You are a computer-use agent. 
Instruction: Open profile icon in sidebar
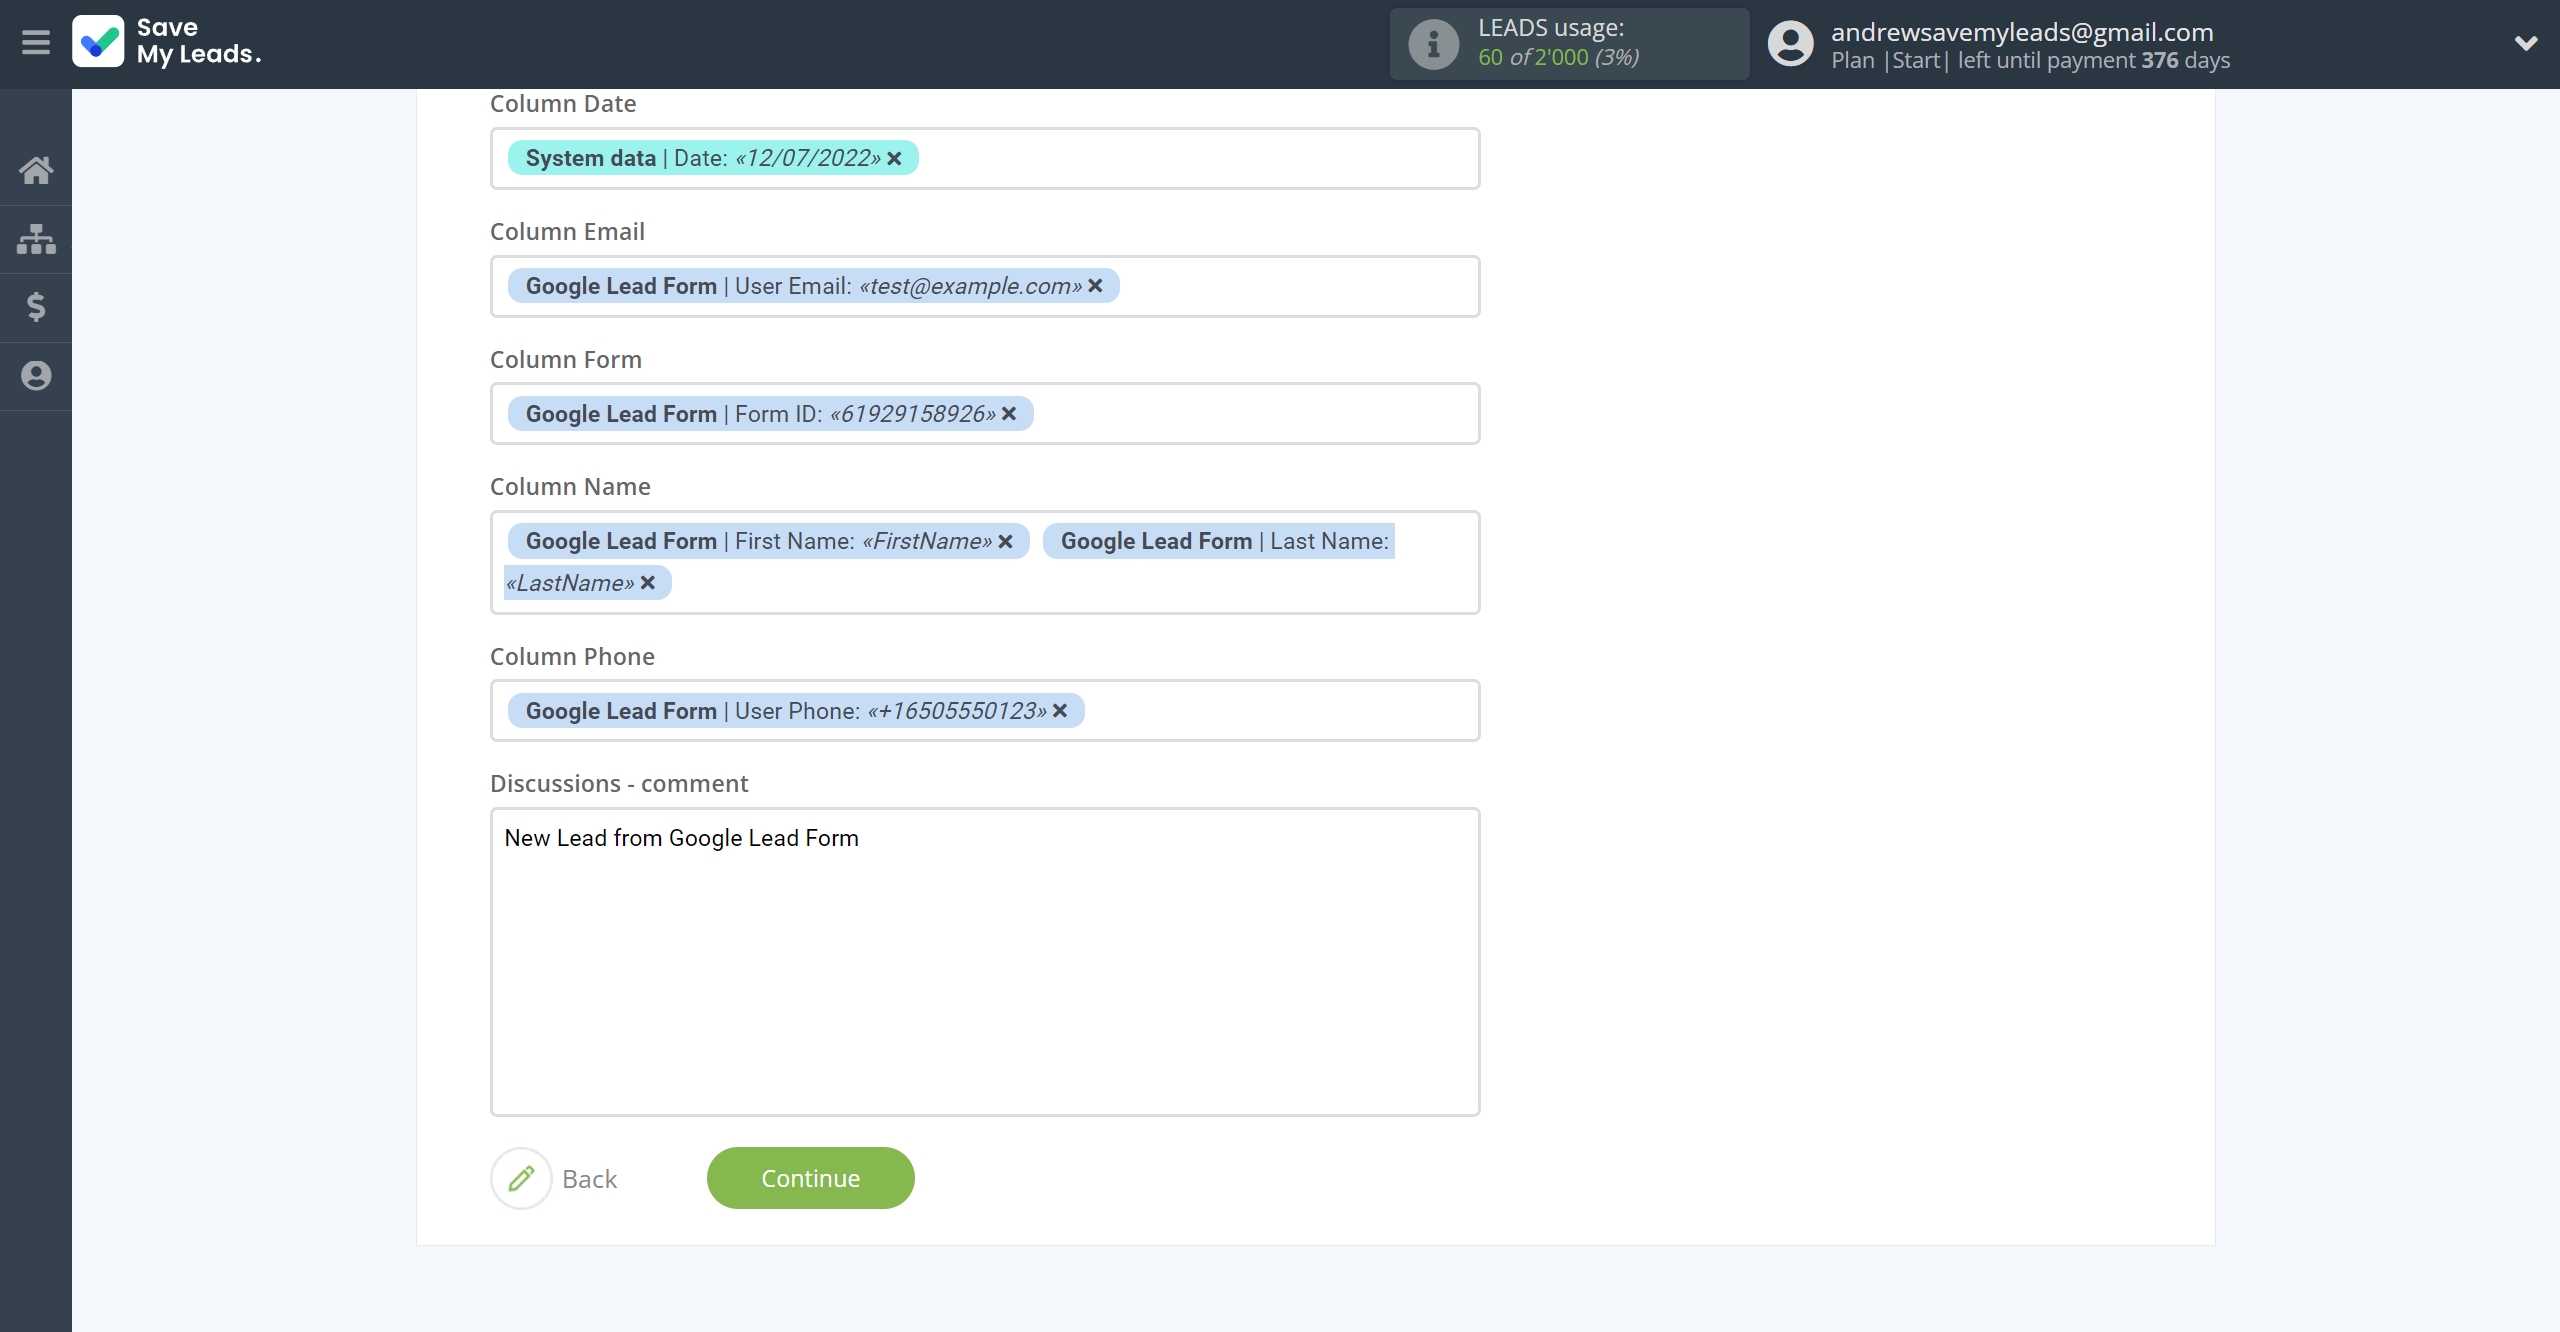pos(36,376)
